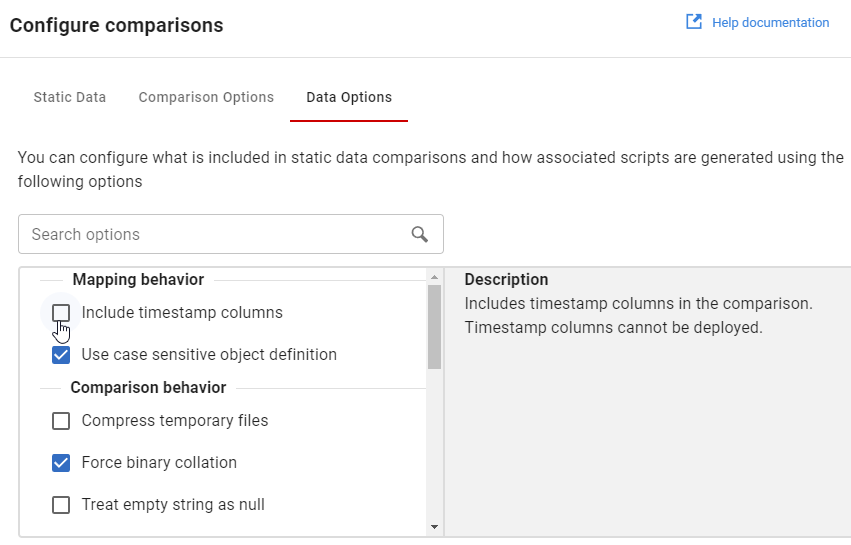Click the Compress temporary files label
Screen dimensions: 851x545
175,421
